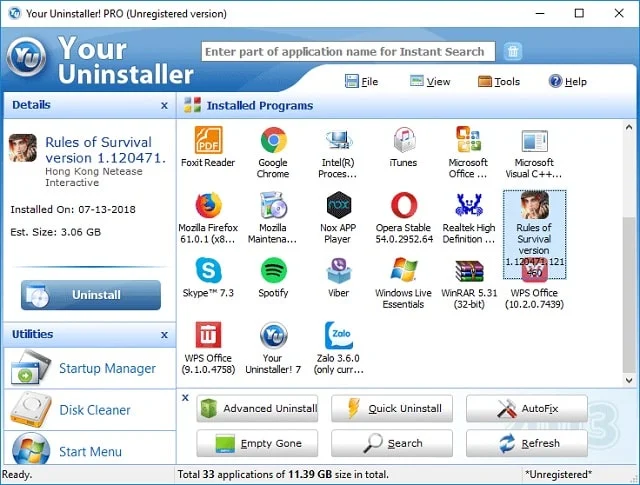
Task: Open the File menu
Action: (362, 81)
